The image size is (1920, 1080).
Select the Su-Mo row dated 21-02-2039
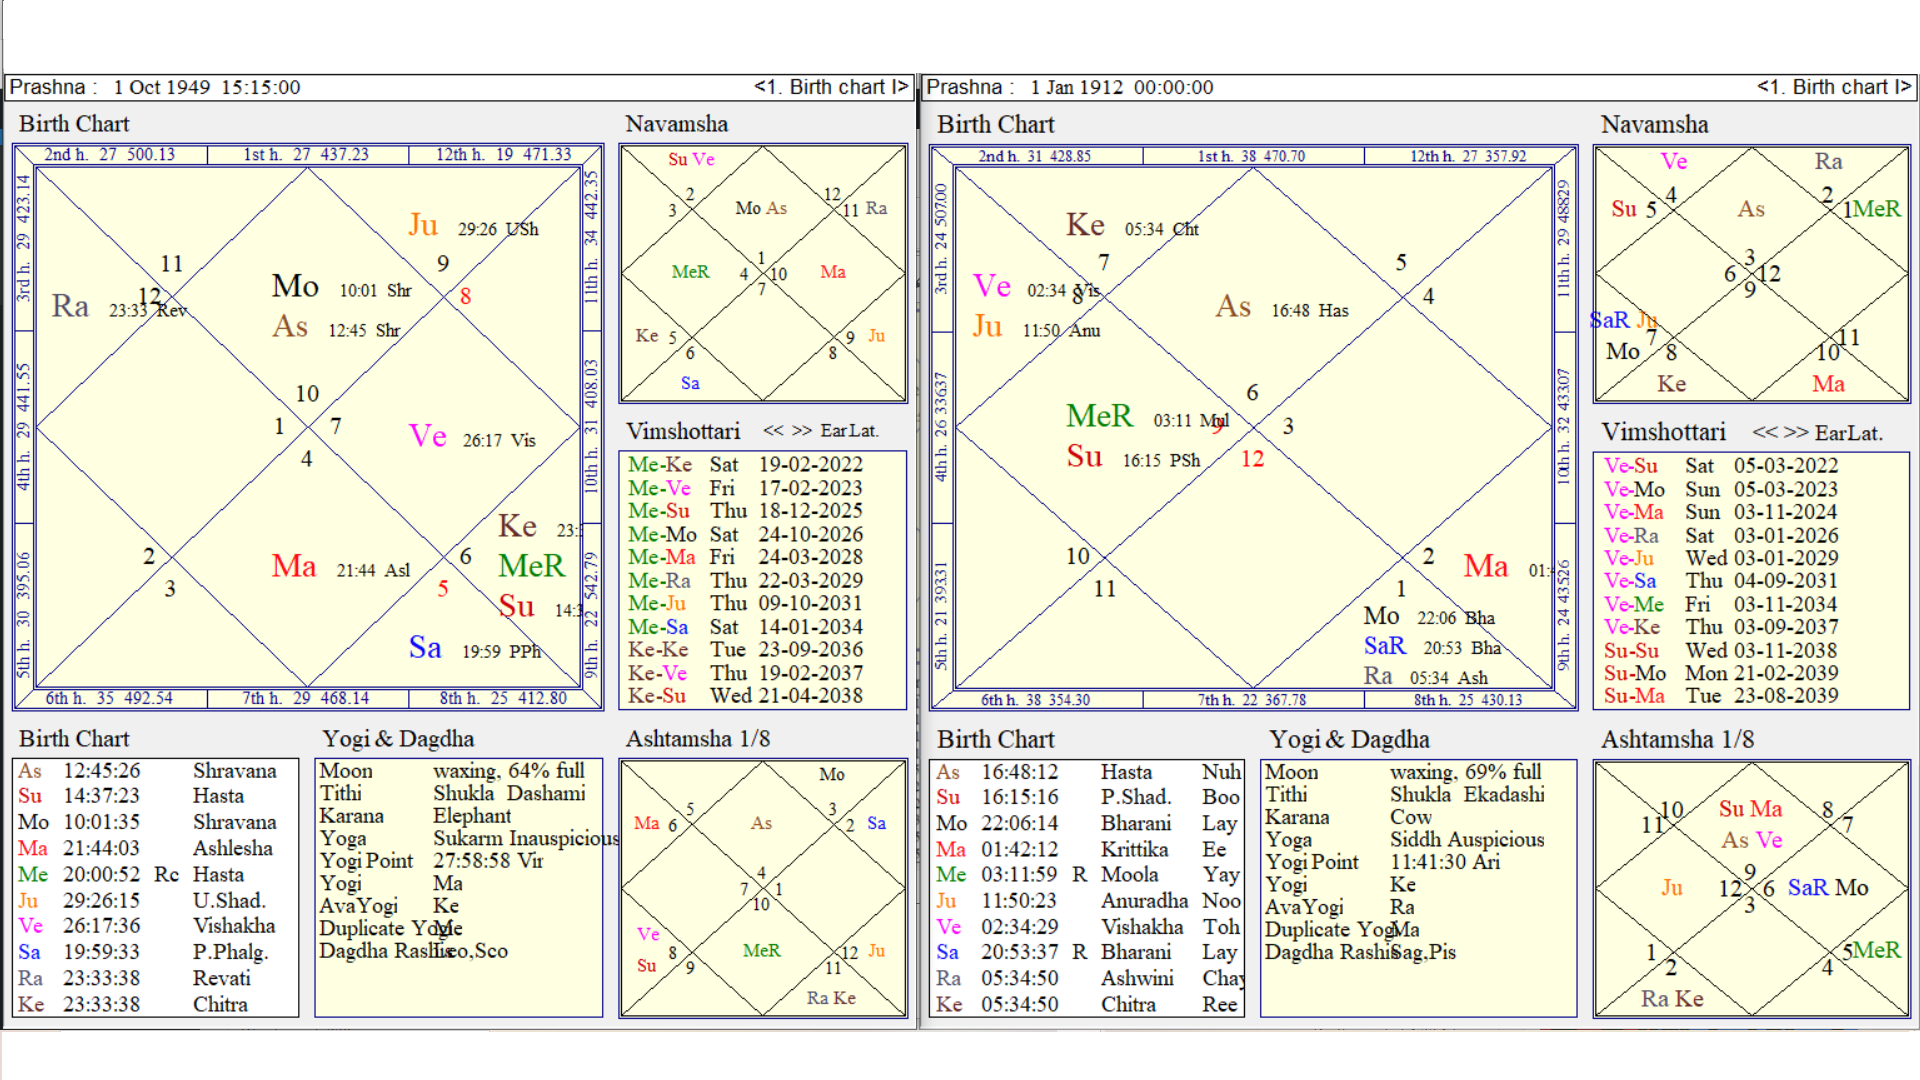[1721, 673]
